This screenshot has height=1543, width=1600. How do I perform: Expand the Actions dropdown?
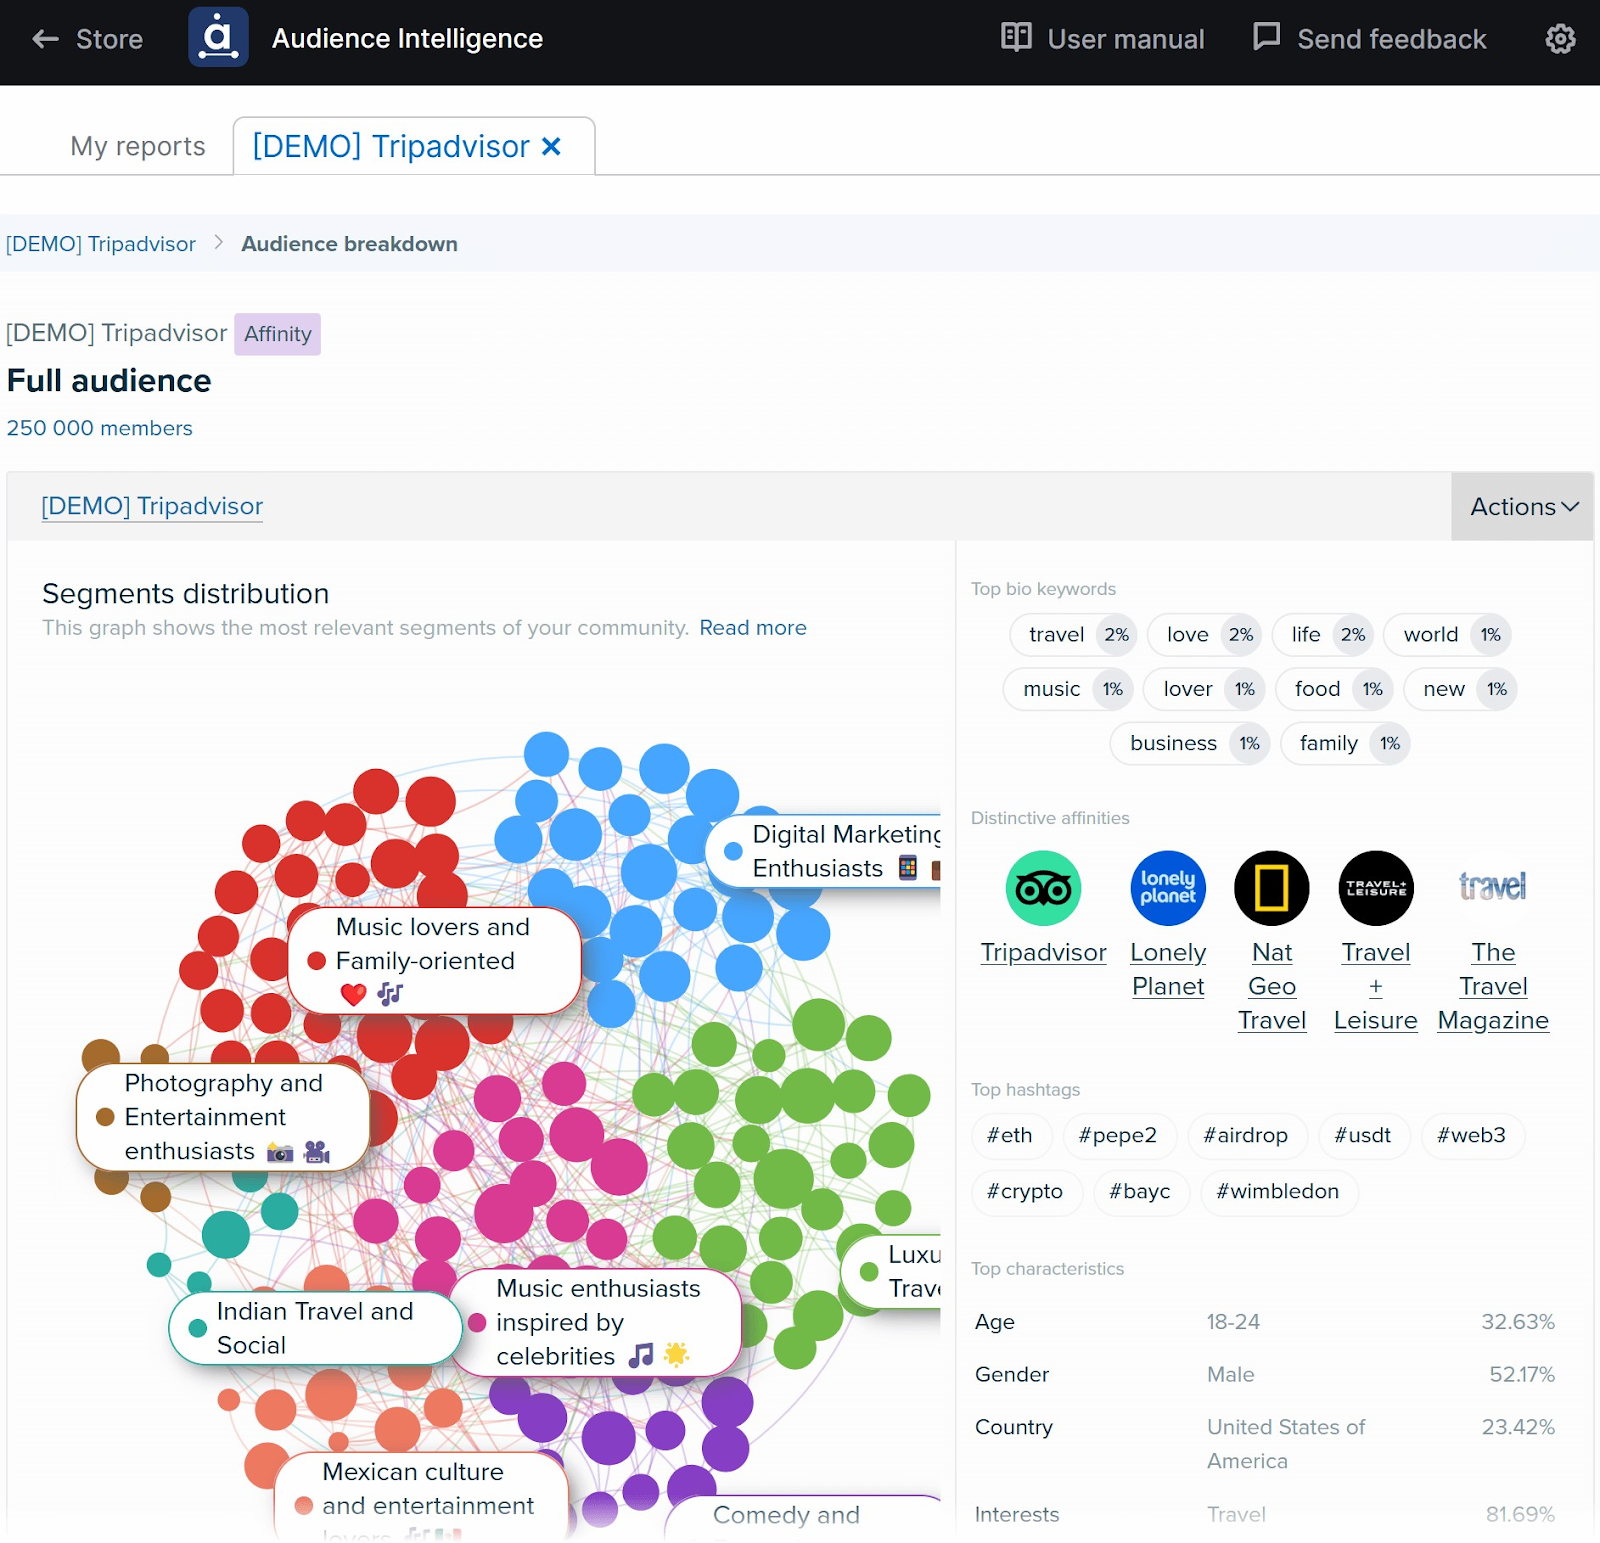click(1522, 507)
